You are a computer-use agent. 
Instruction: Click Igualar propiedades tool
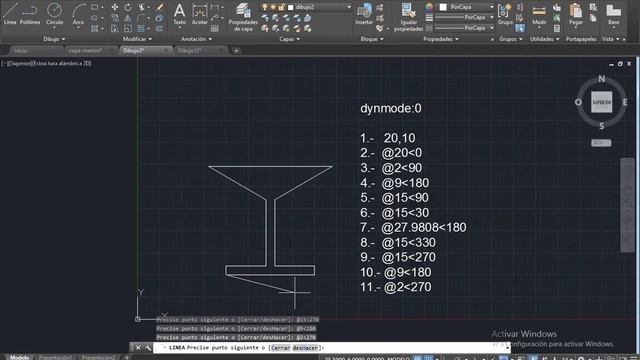tap(409, 17)
